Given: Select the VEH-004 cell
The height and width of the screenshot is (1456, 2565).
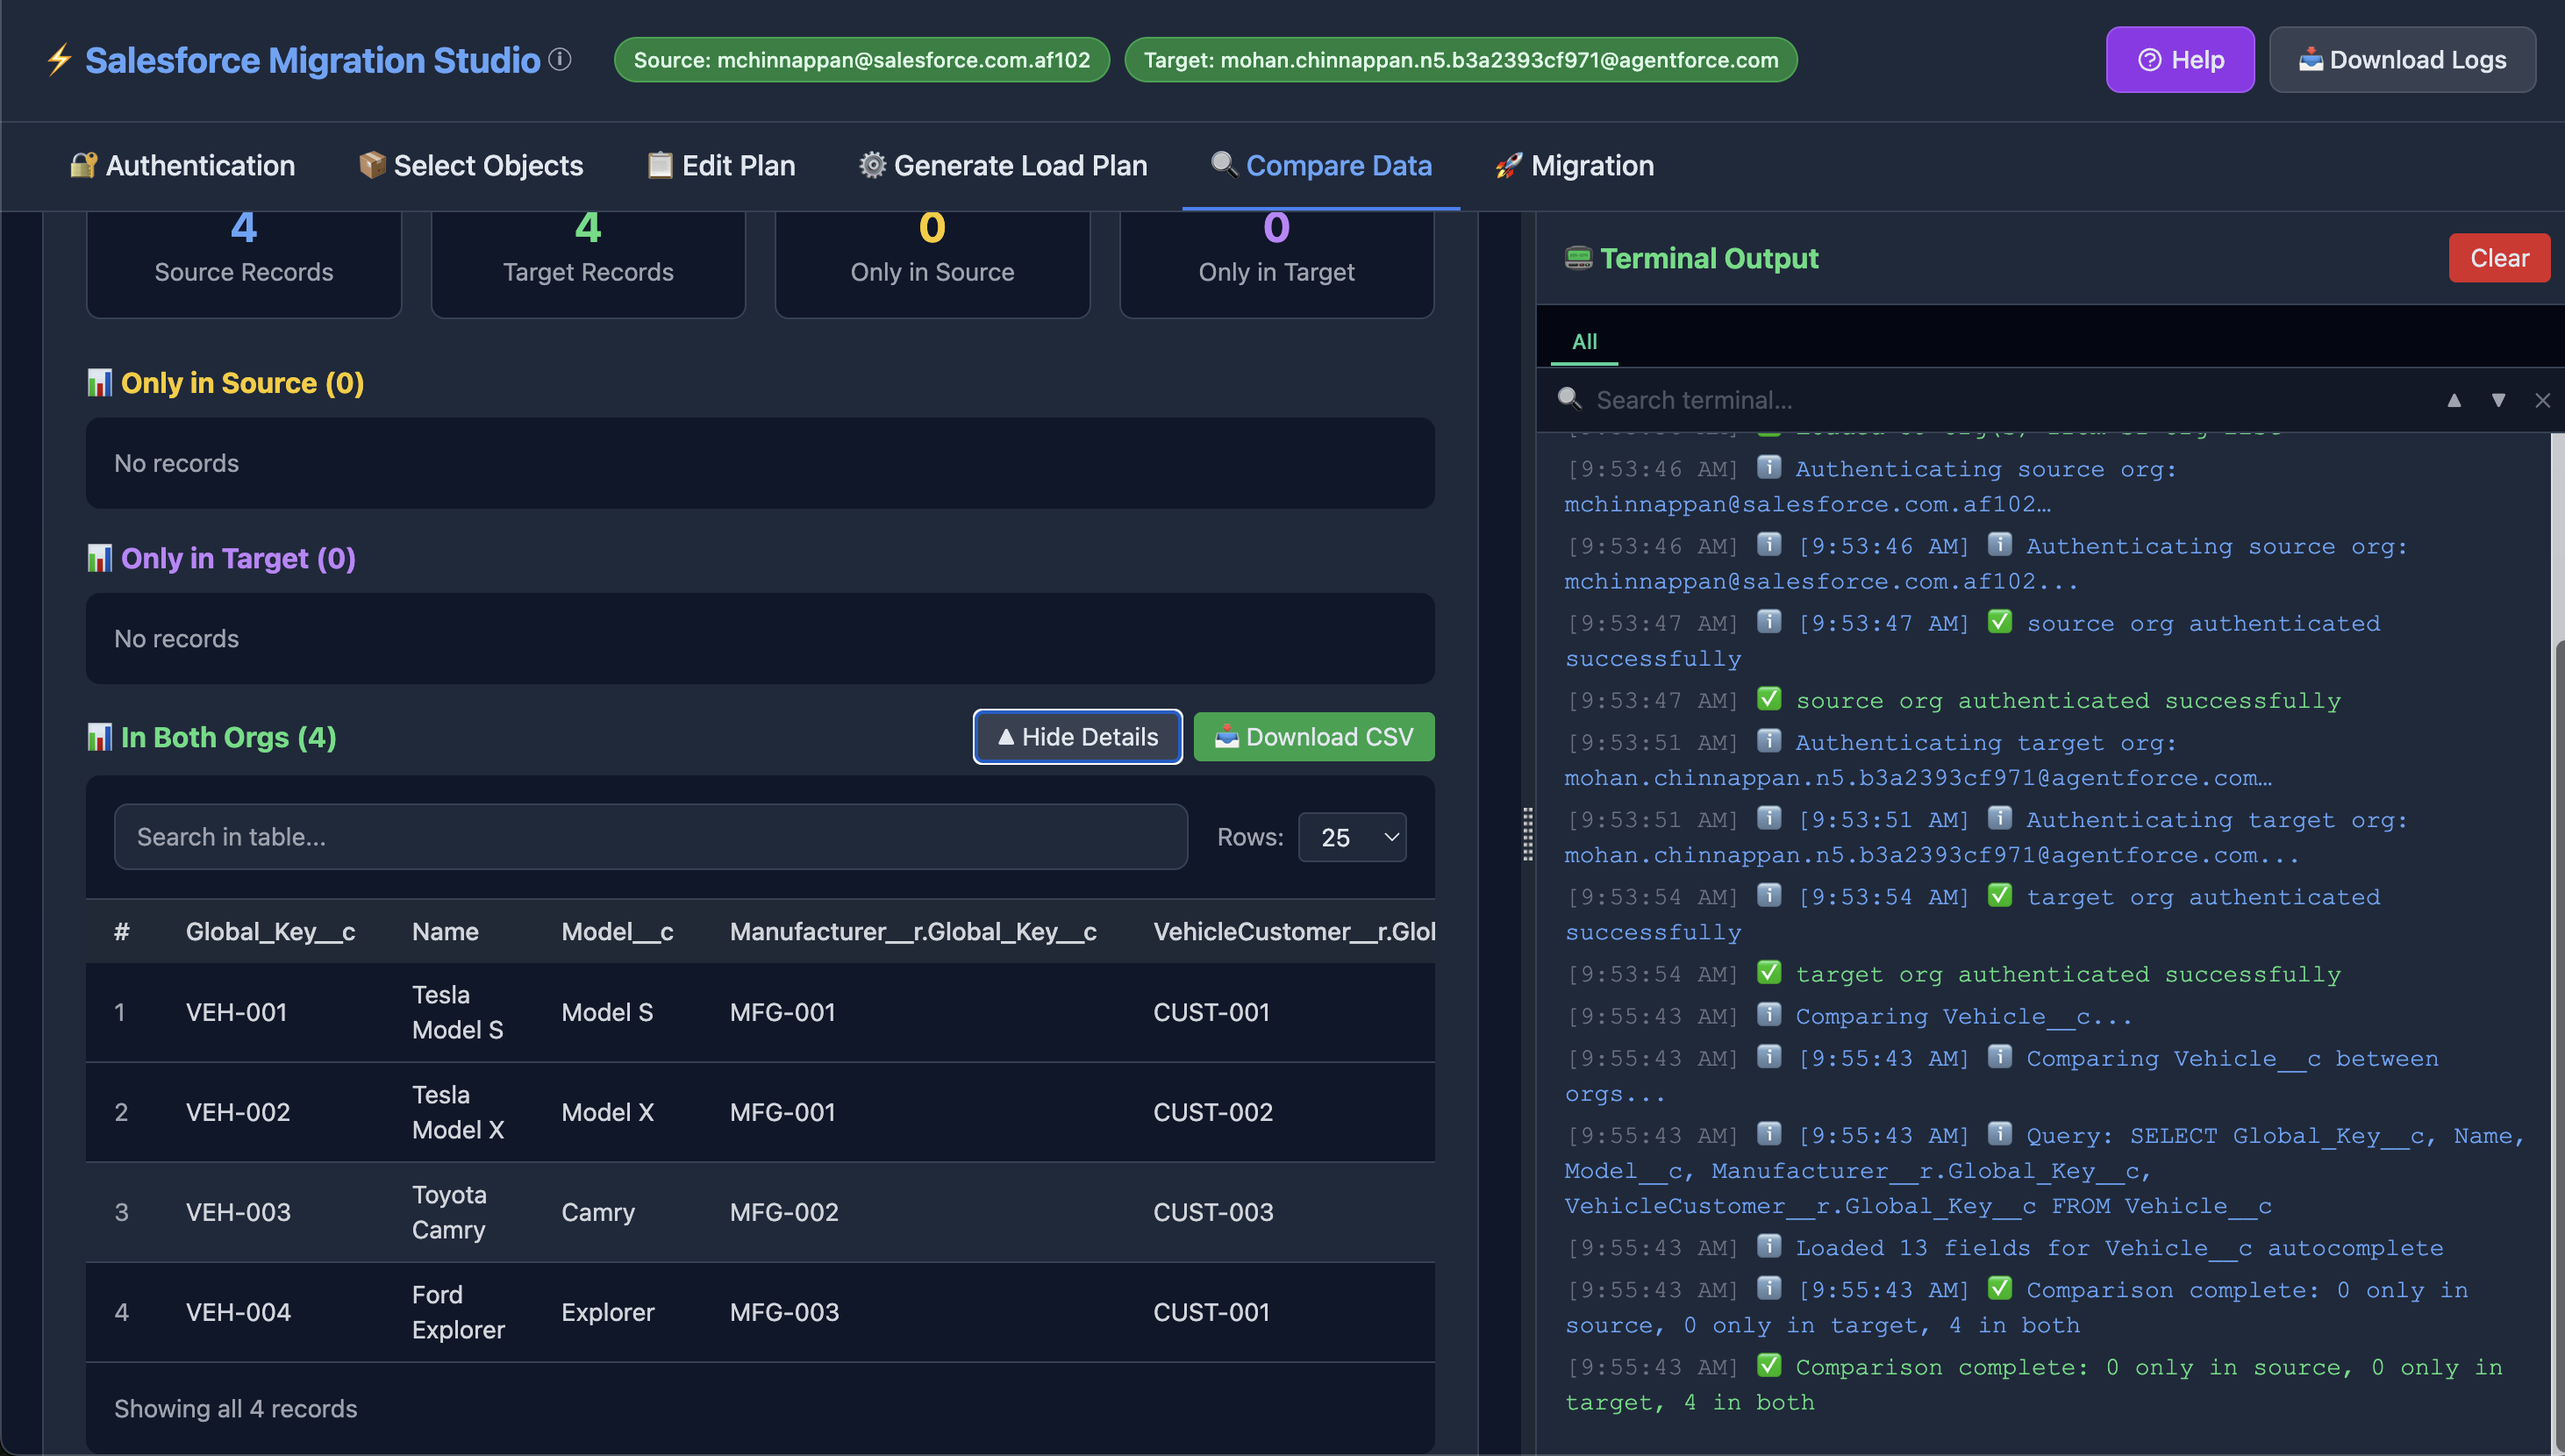Looking at the screenshot, I should tap(238, 1312).
